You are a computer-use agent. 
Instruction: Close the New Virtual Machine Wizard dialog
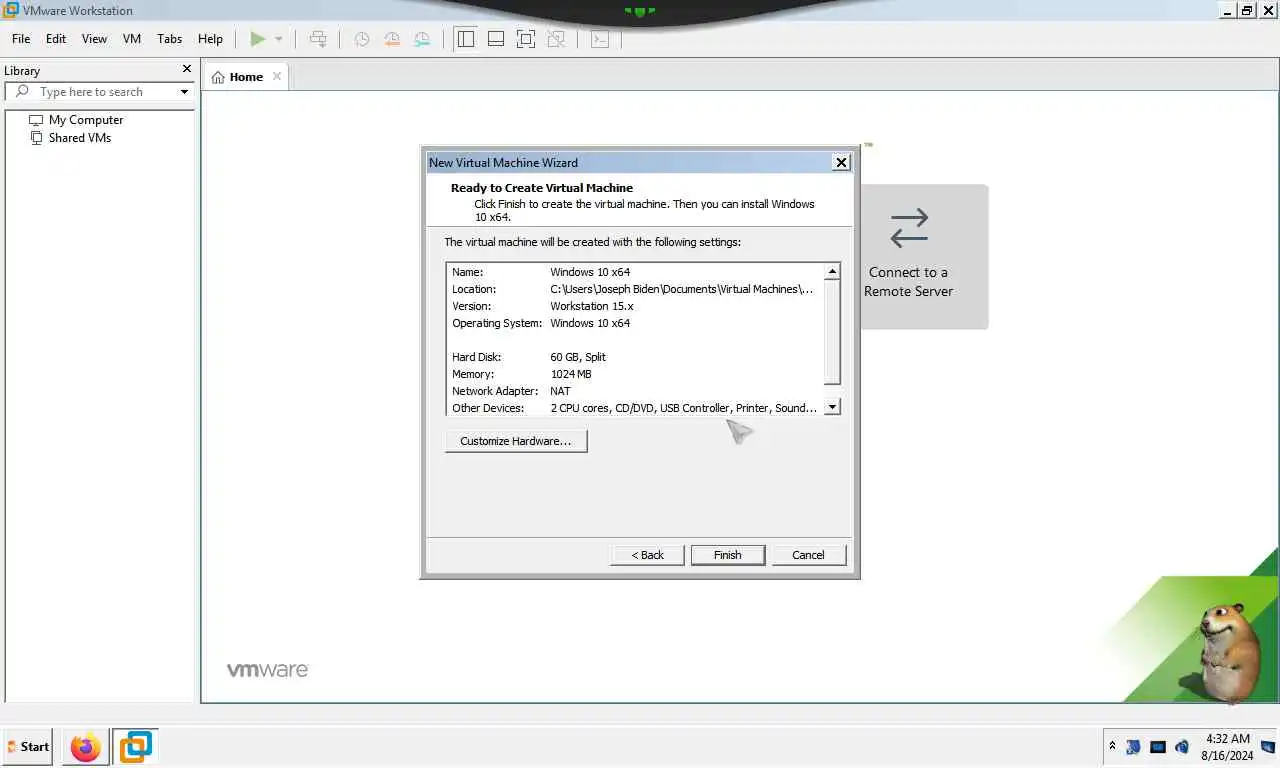(841, 162)
